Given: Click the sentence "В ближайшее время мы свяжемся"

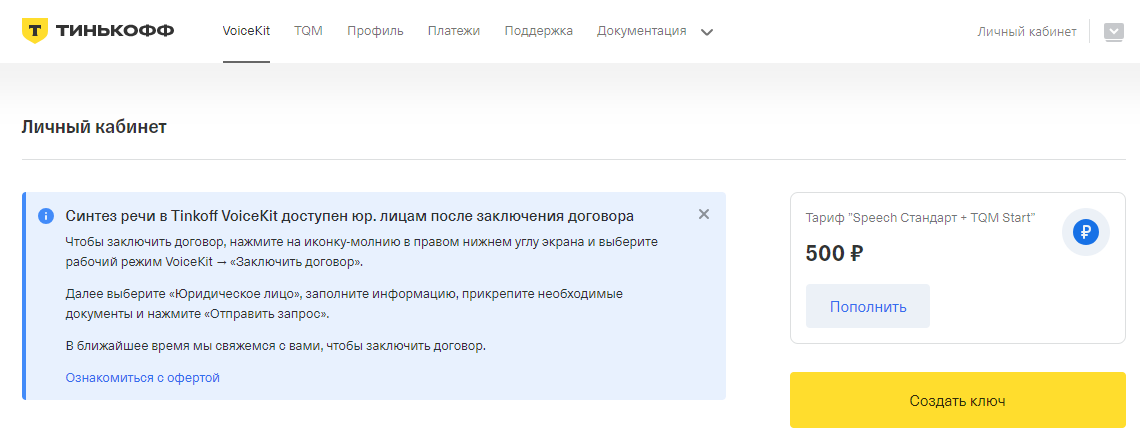Looking at the screenshot, I should [x=276, y=345].
